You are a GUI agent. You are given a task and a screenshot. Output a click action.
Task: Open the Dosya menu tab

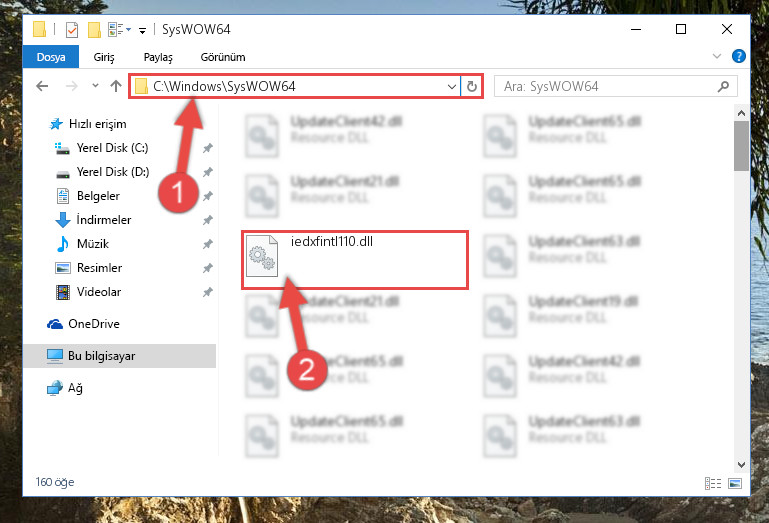click(51, 57)
